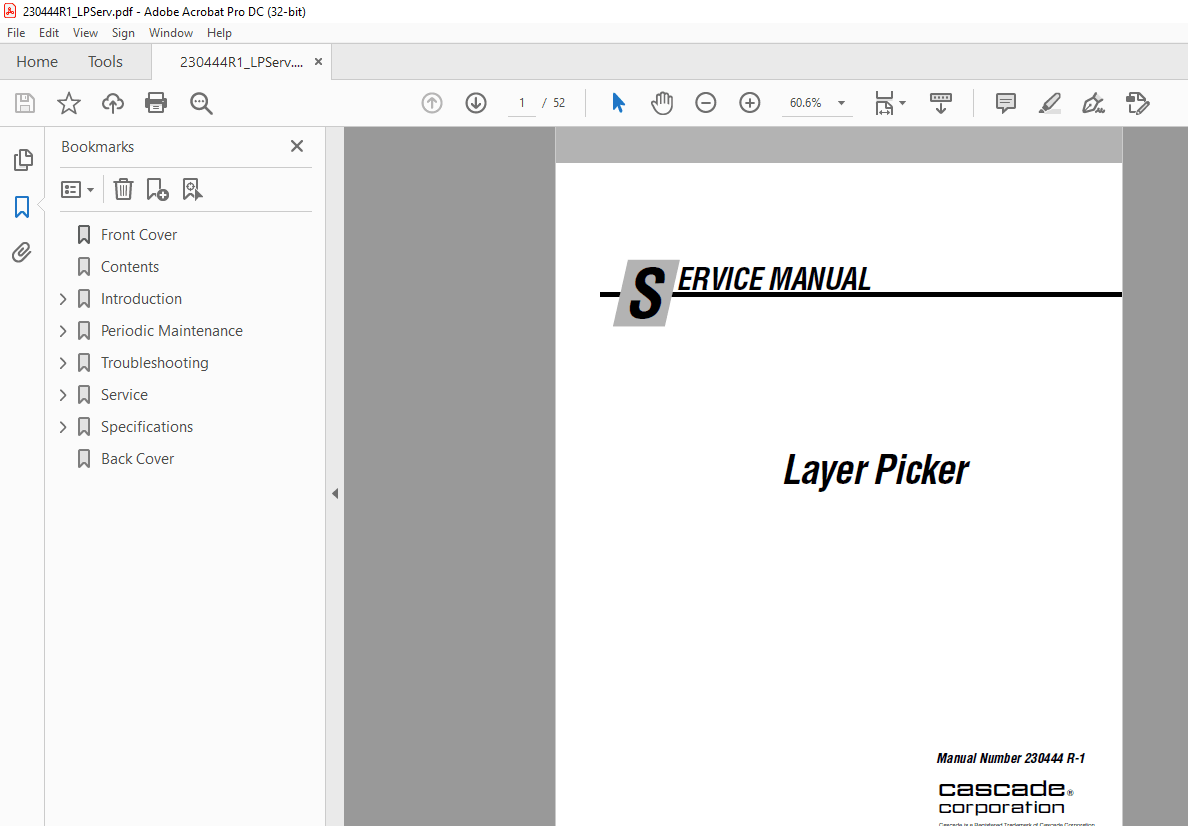Open the zoom percentage dropdown
The image size is (1188, 826).
[x=840, y=102]
